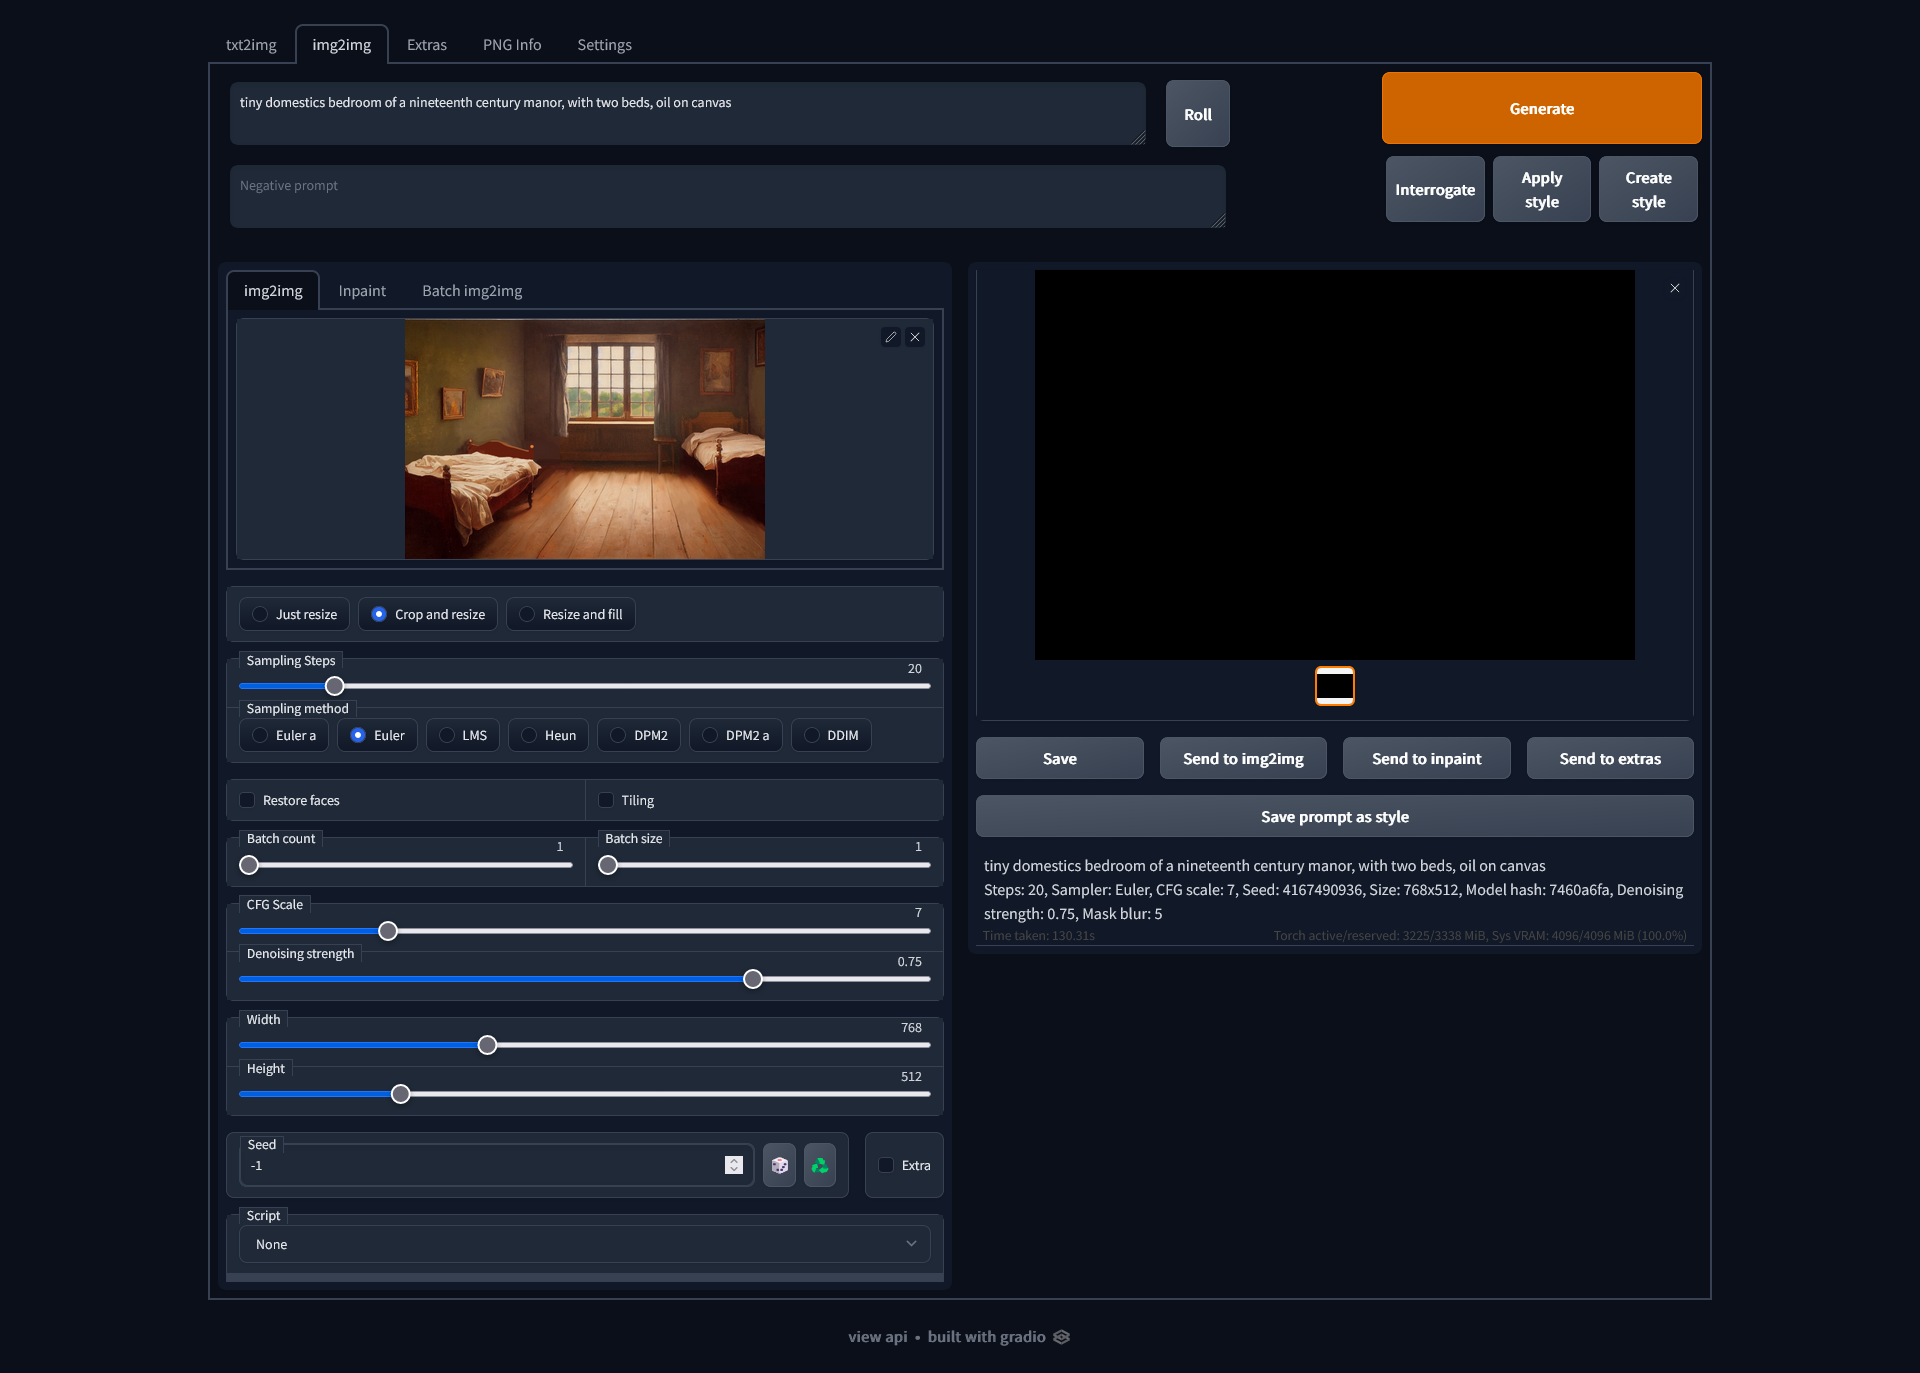Click the Interrogate button

point(1434,190)
